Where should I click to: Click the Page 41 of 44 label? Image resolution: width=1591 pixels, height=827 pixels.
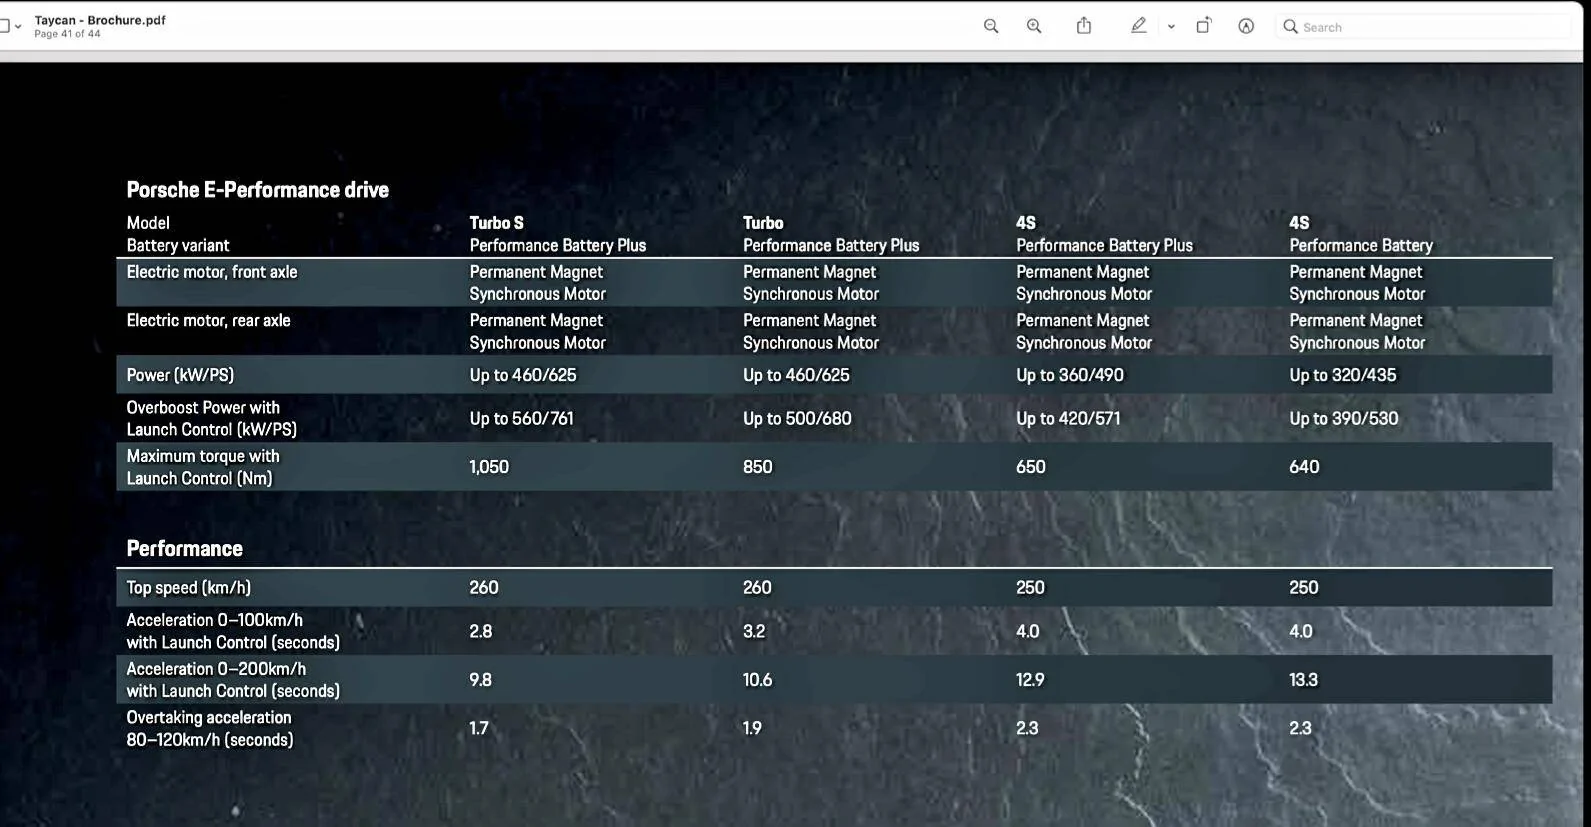67,34
